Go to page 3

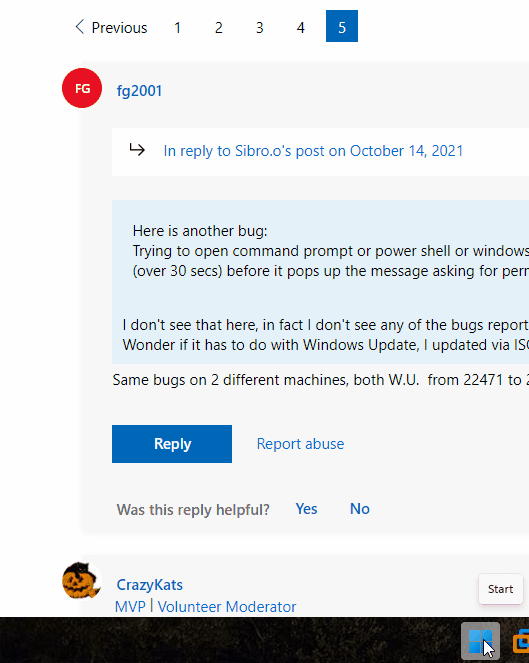click(x=260, y=28)
